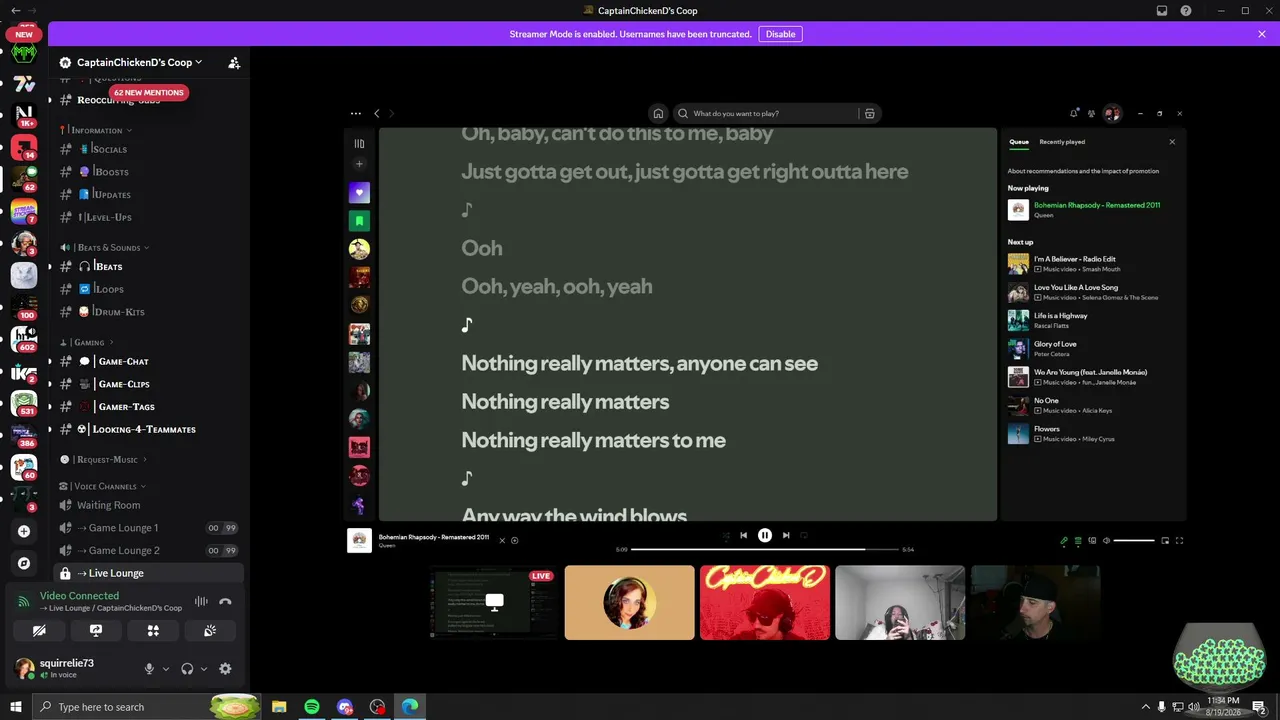Screen dimensions: 1280x720
Task: Share your screen in Discord
Action: pyautogui.click(x=96, y=631)
